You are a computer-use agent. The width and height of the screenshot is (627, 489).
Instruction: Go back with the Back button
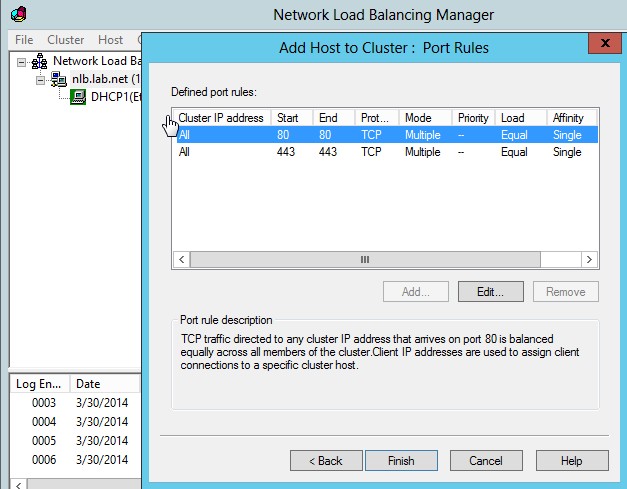(x=326, y=461)
